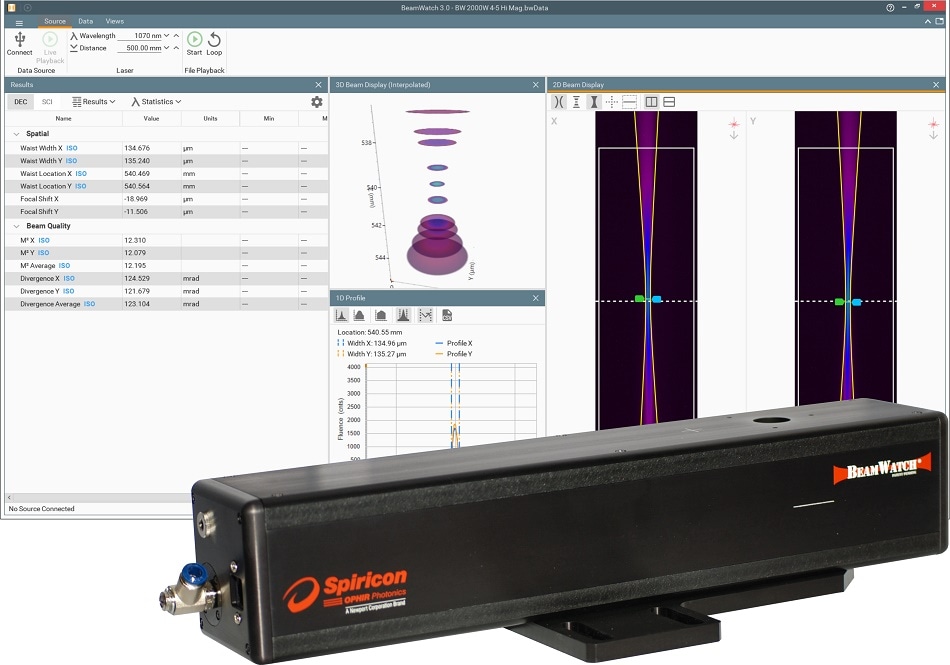Click ISO link for Divergence Average

coord(90,303)
